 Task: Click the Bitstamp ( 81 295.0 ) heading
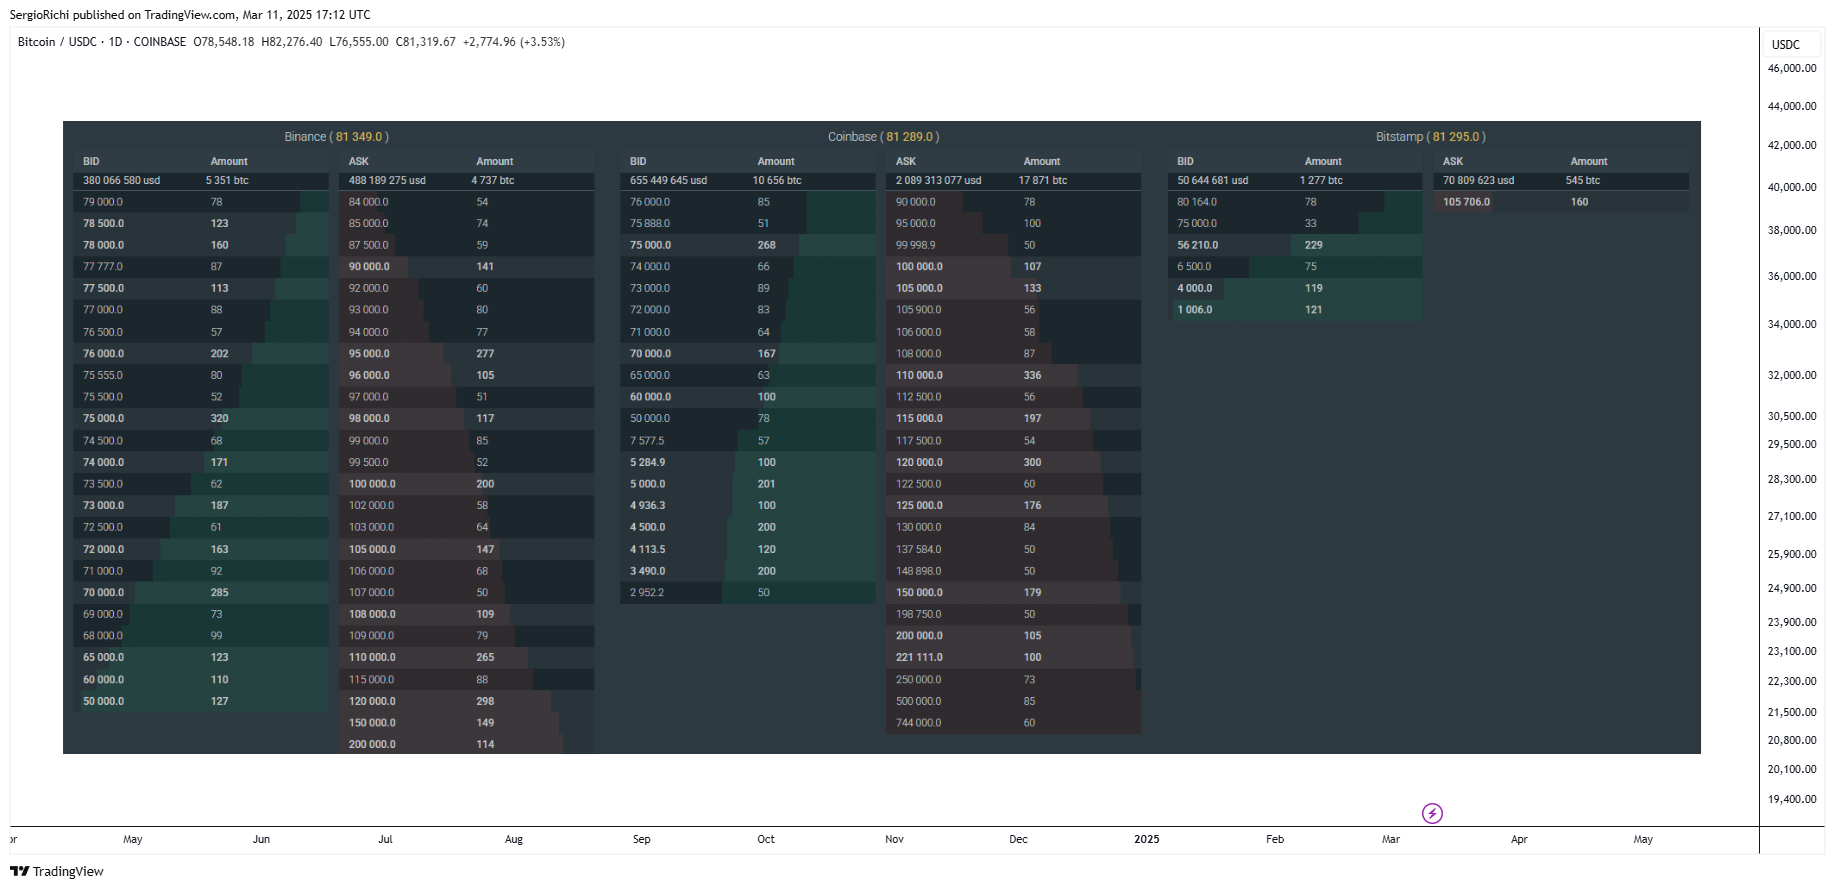pos(1430,137)
